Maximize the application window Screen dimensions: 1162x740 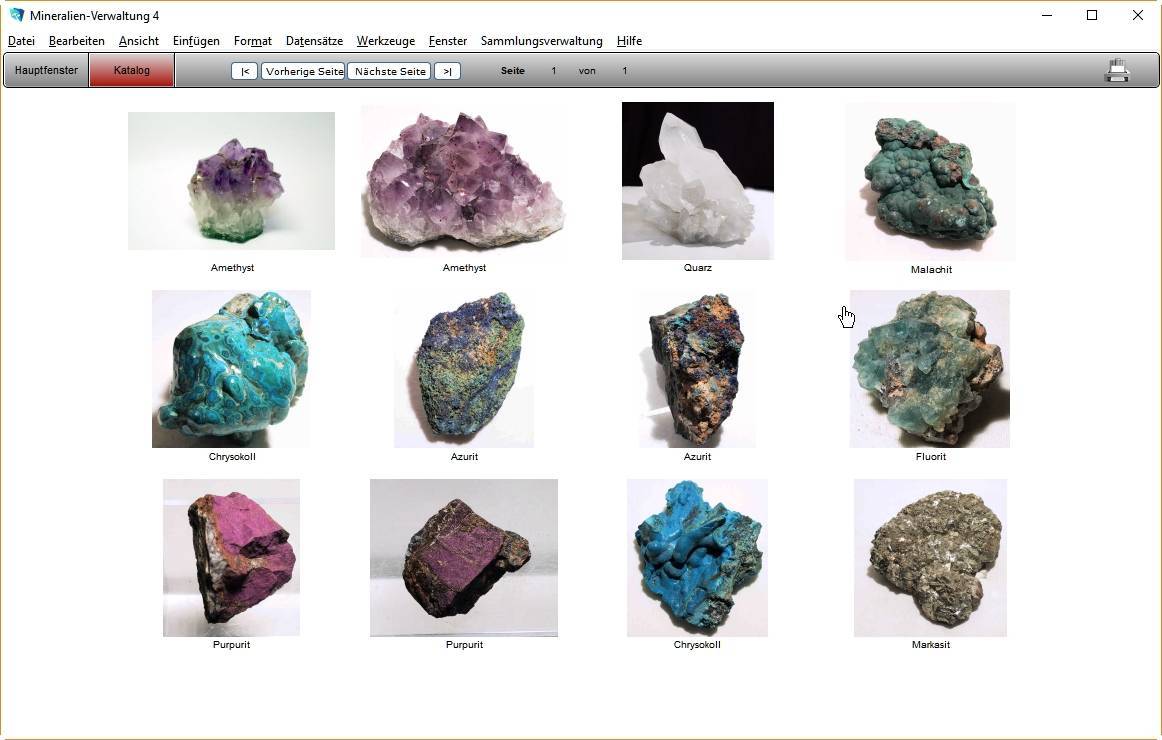point(1092,15)
